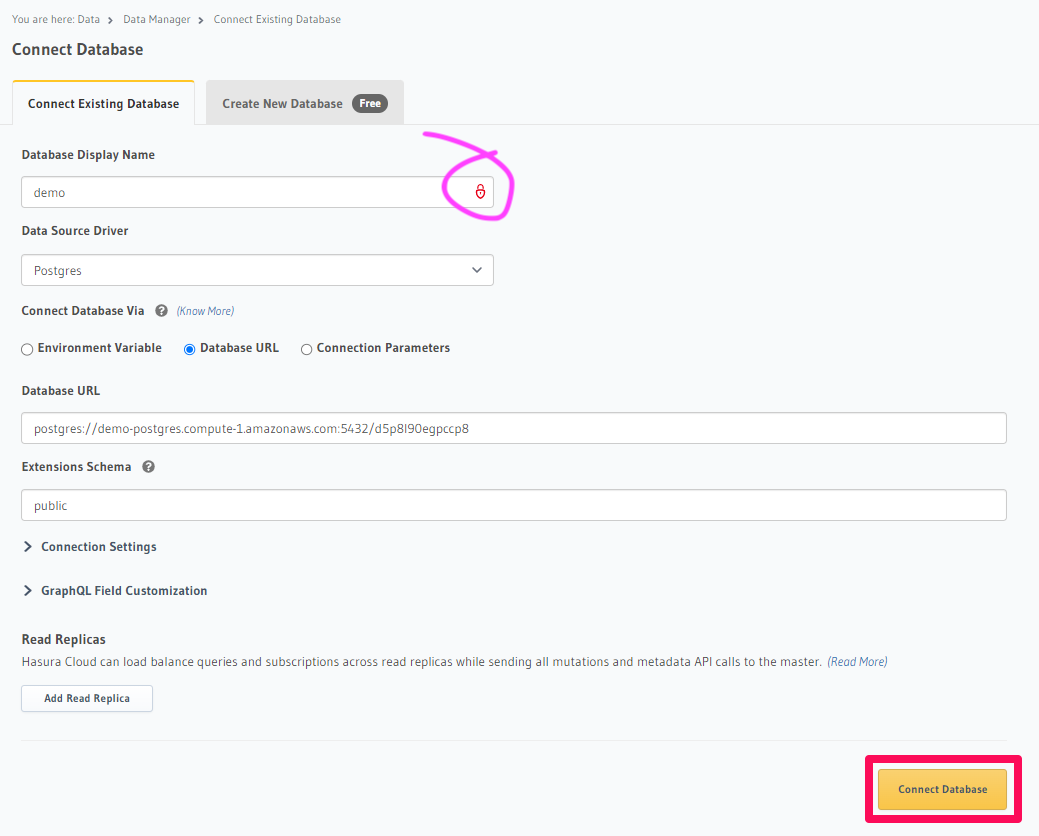1039x836 pixels.
Task: Open the Extensions Schema help icon
Action: (x=148, y=466)
